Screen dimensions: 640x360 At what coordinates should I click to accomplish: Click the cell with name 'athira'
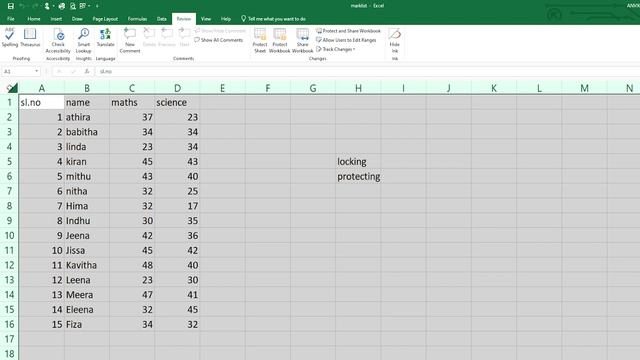(87, 117)
